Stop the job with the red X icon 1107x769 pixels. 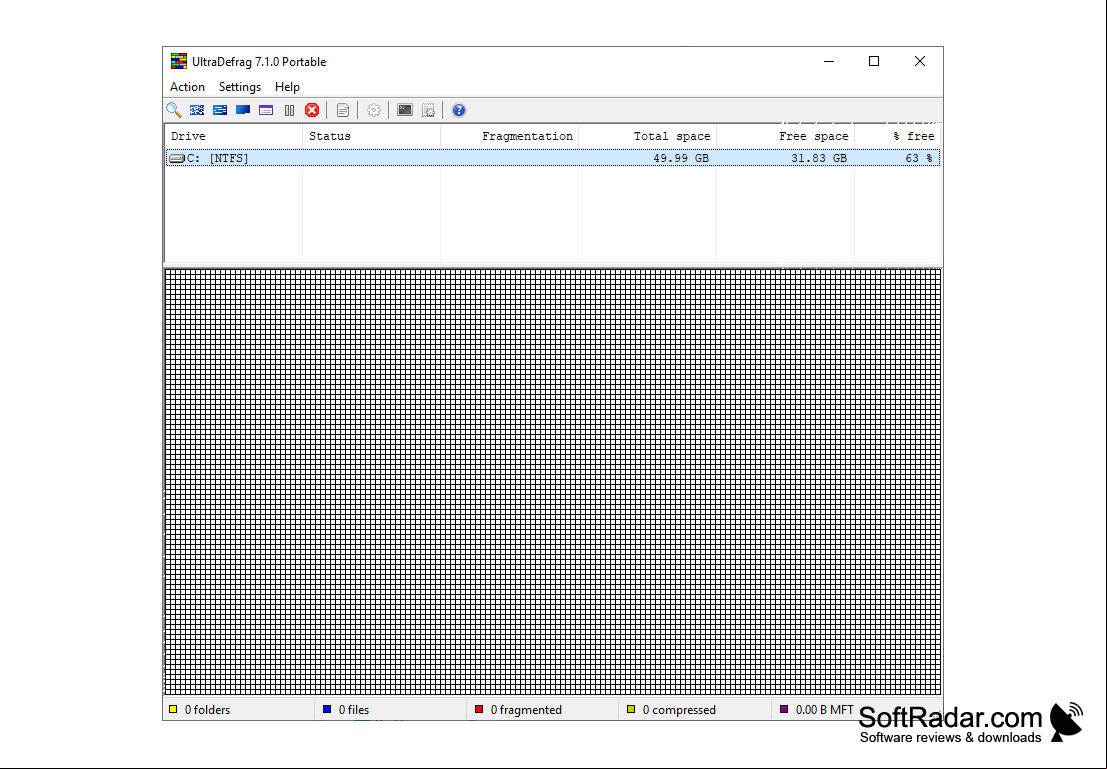[312, 110]
